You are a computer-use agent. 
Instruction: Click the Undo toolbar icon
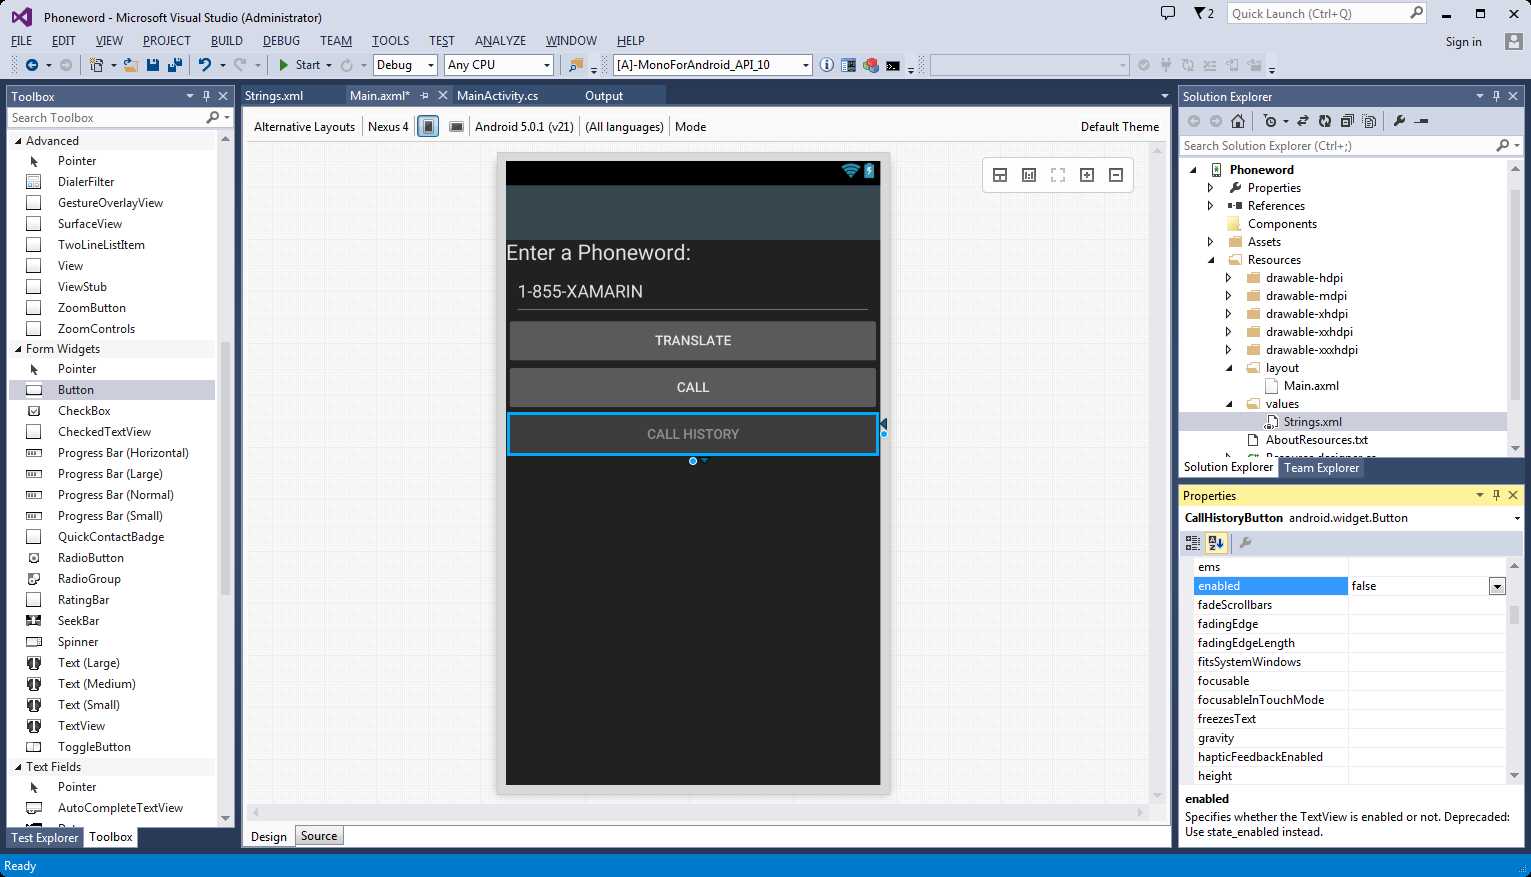tap(204, 65)
